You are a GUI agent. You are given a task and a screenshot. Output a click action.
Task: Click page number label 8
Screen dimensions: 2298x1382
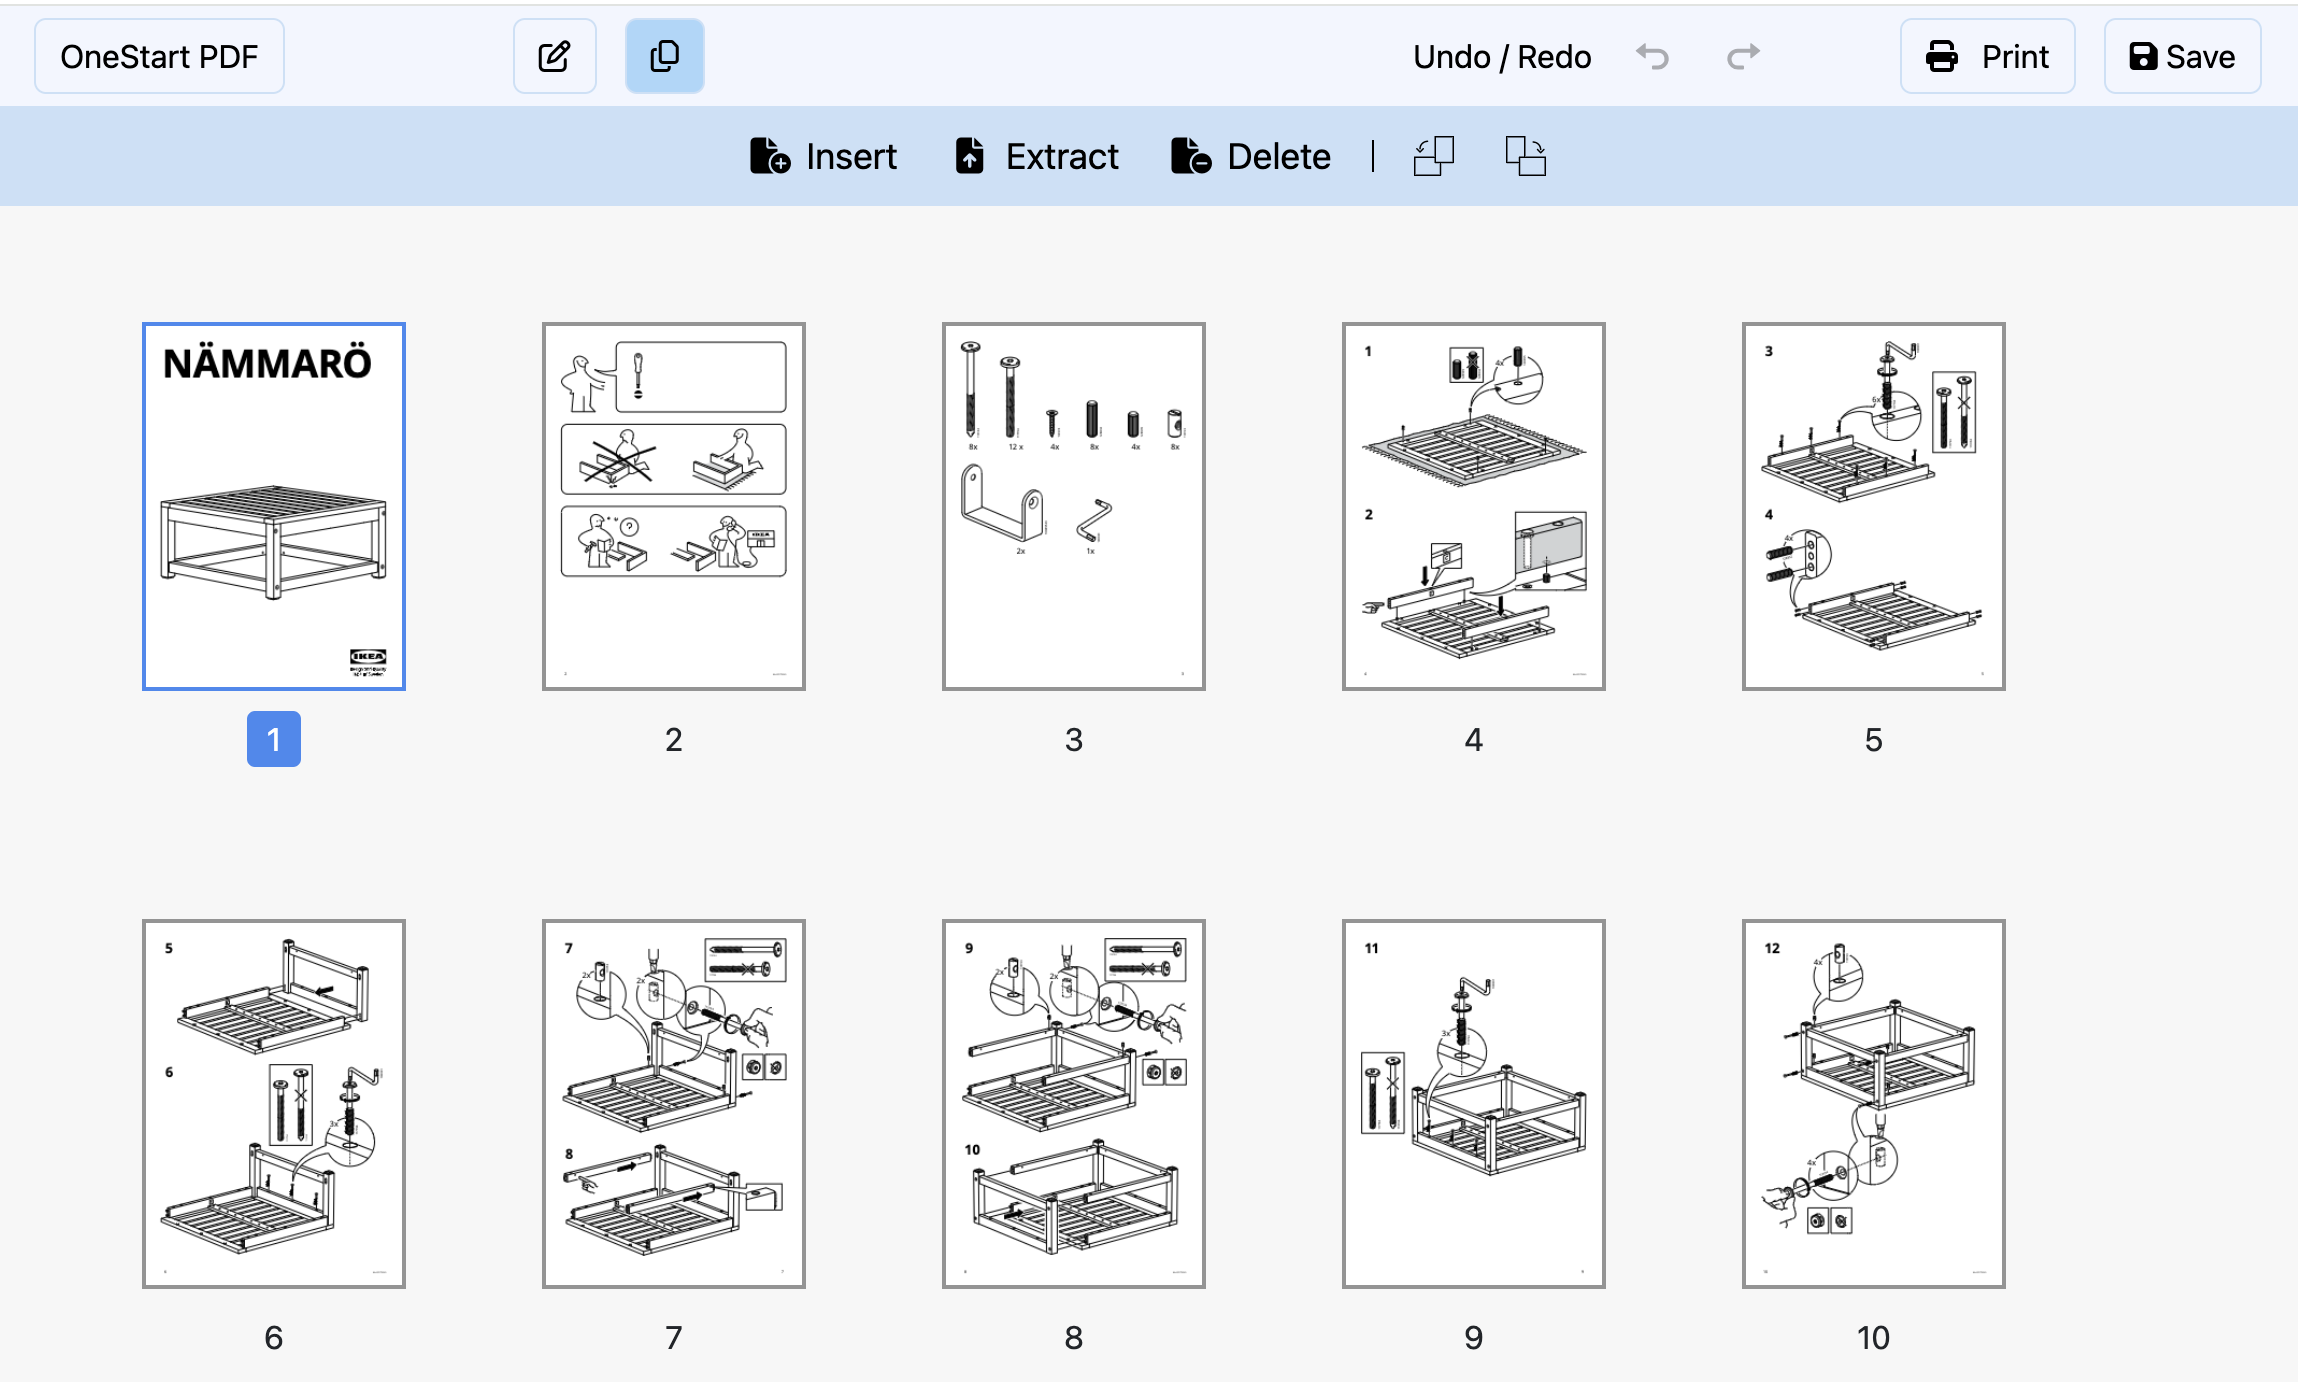click(x=1074, y=1338)
